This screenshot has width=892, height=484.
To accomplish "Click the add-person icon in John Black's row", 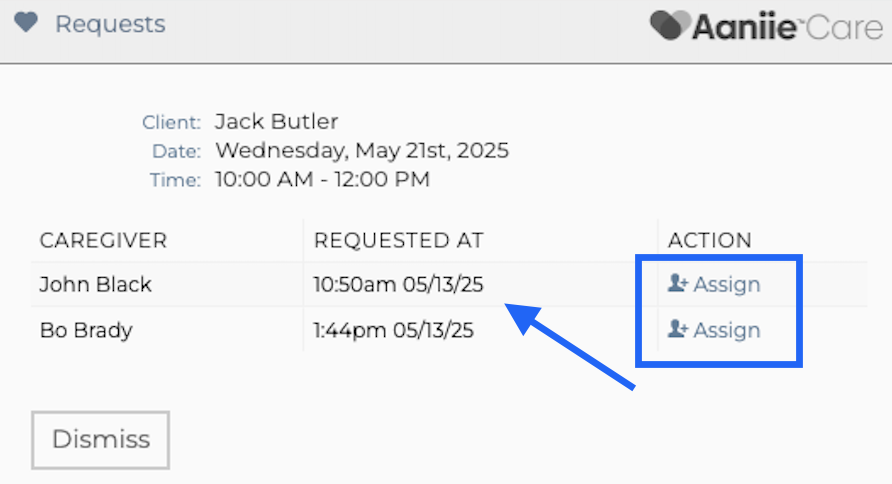I will click(678, 283).
